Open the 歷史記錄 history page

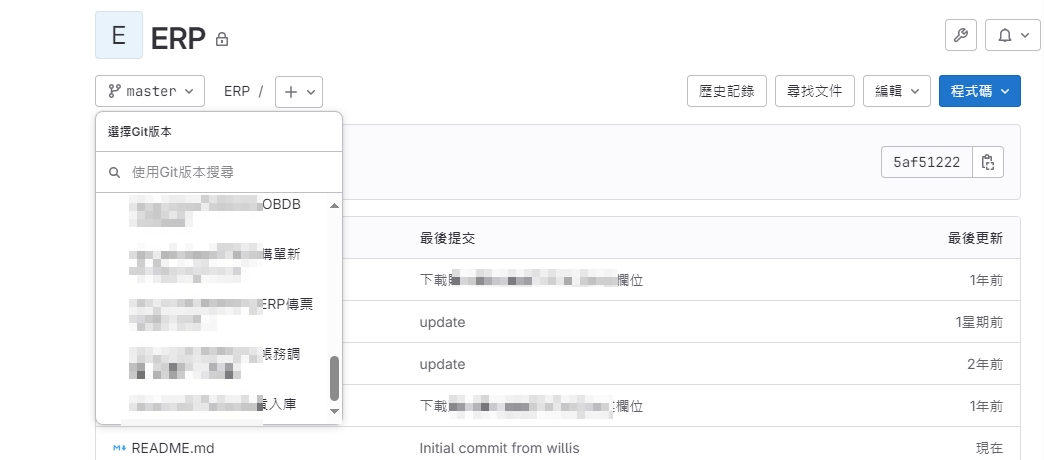727,91
